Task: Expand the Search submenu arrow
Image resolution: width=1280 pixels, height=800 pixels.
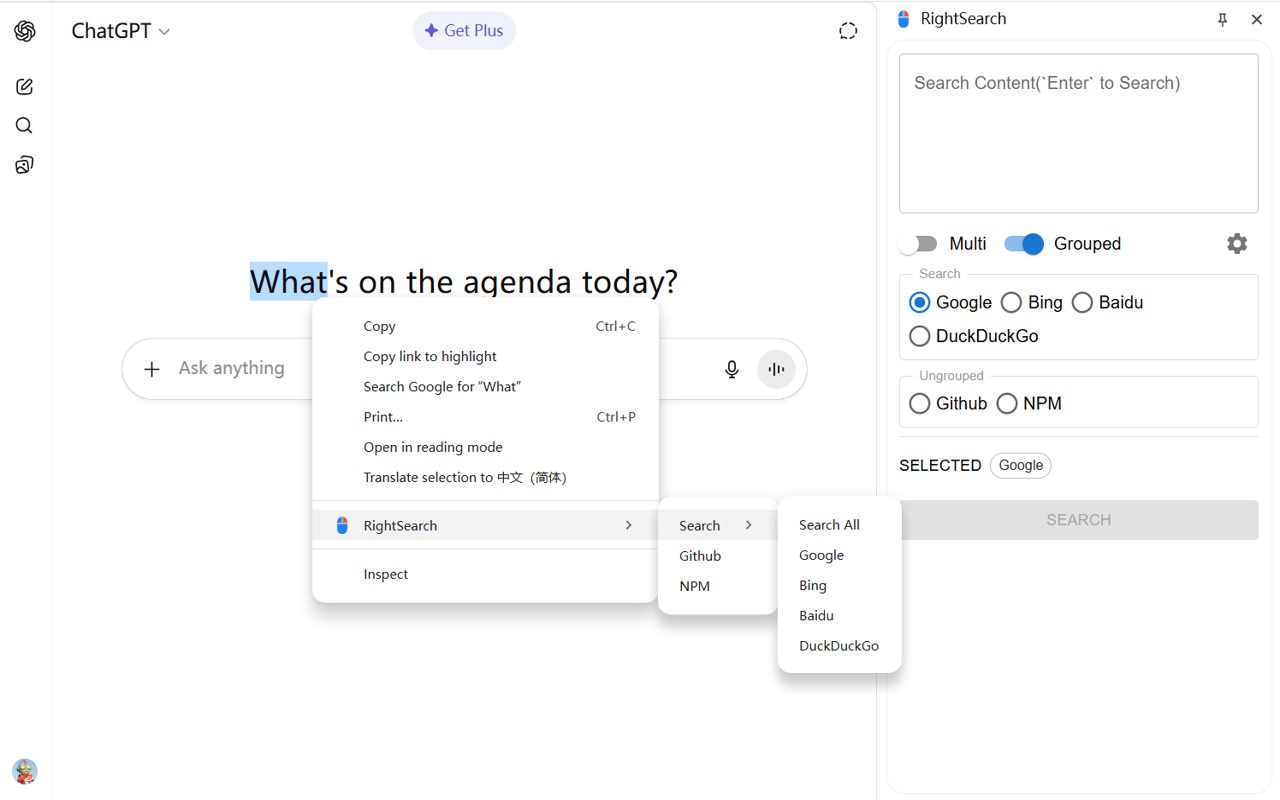Action: (748, 525)
